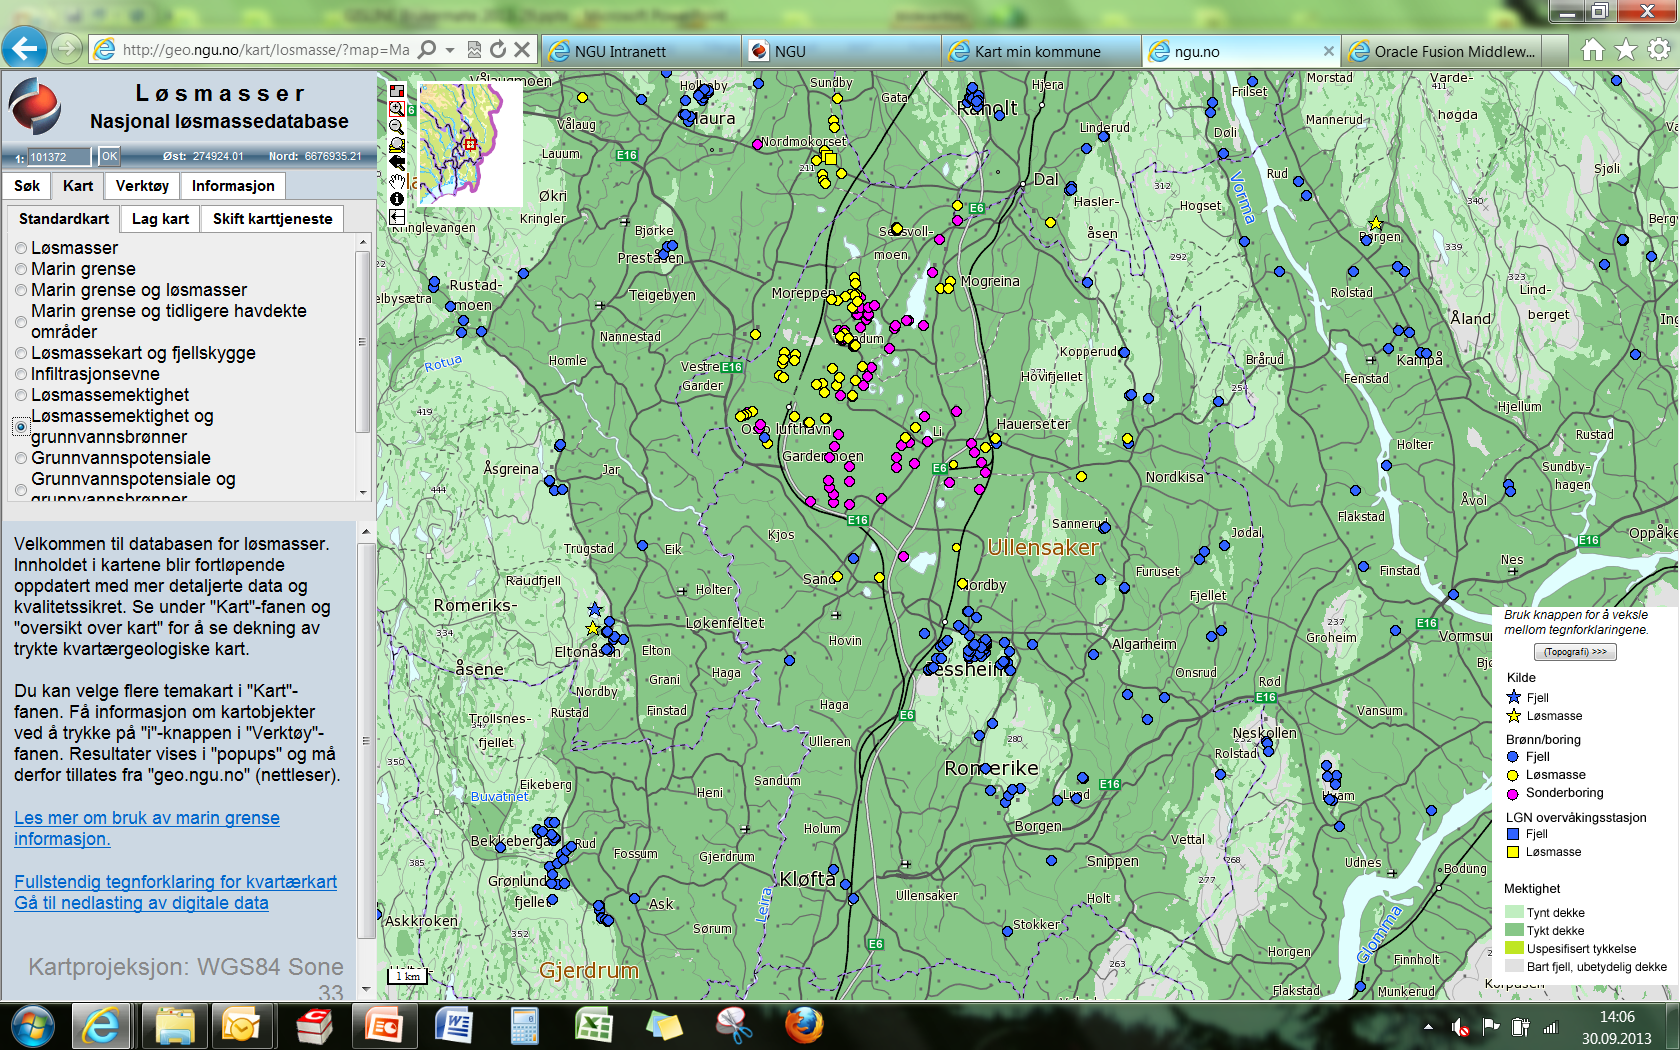Open the Verktøy tab
This screenshot has height=1050, width=1680.
142,186
